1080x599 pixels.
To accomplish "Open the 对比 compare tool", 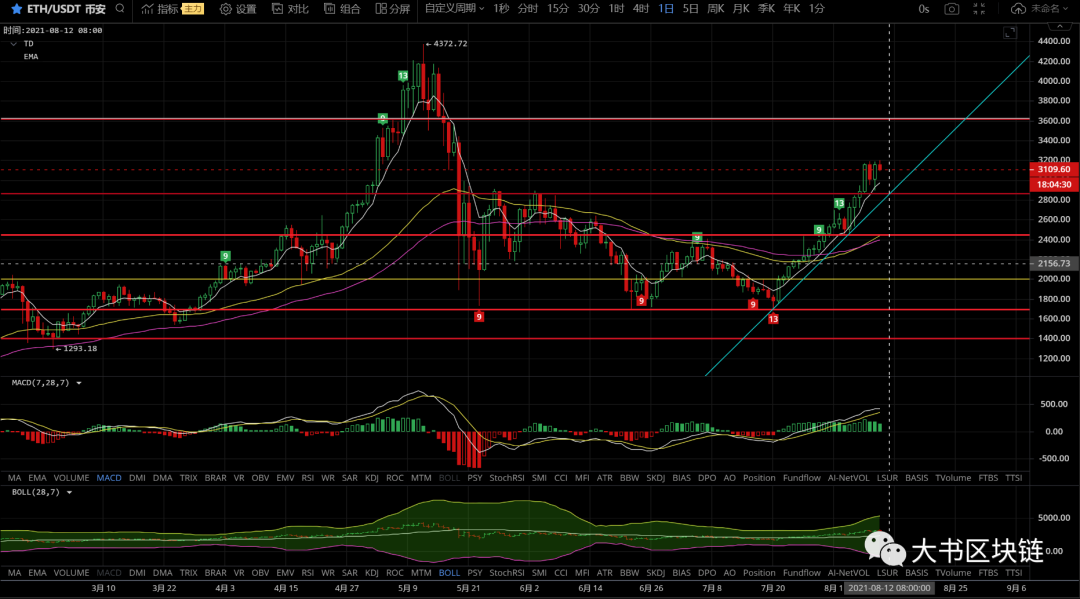I will pos(290,9).
